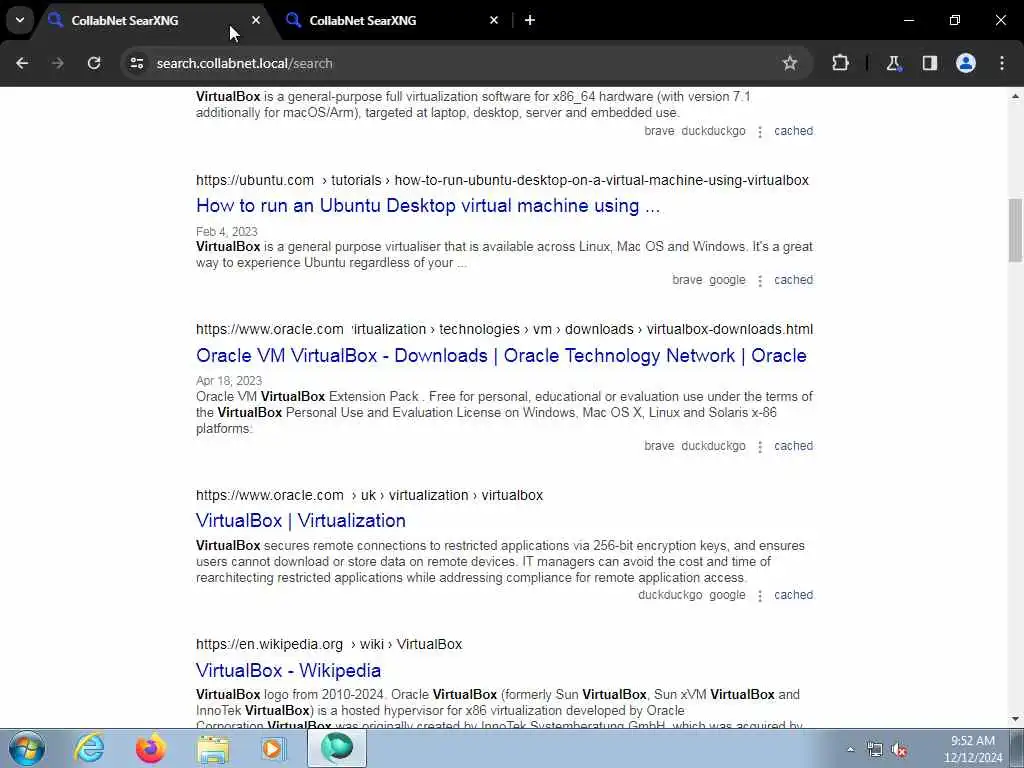The image size is (1024, 768).
Task: Open Windows Media Player from taskbar
Action: pos(274,748)
